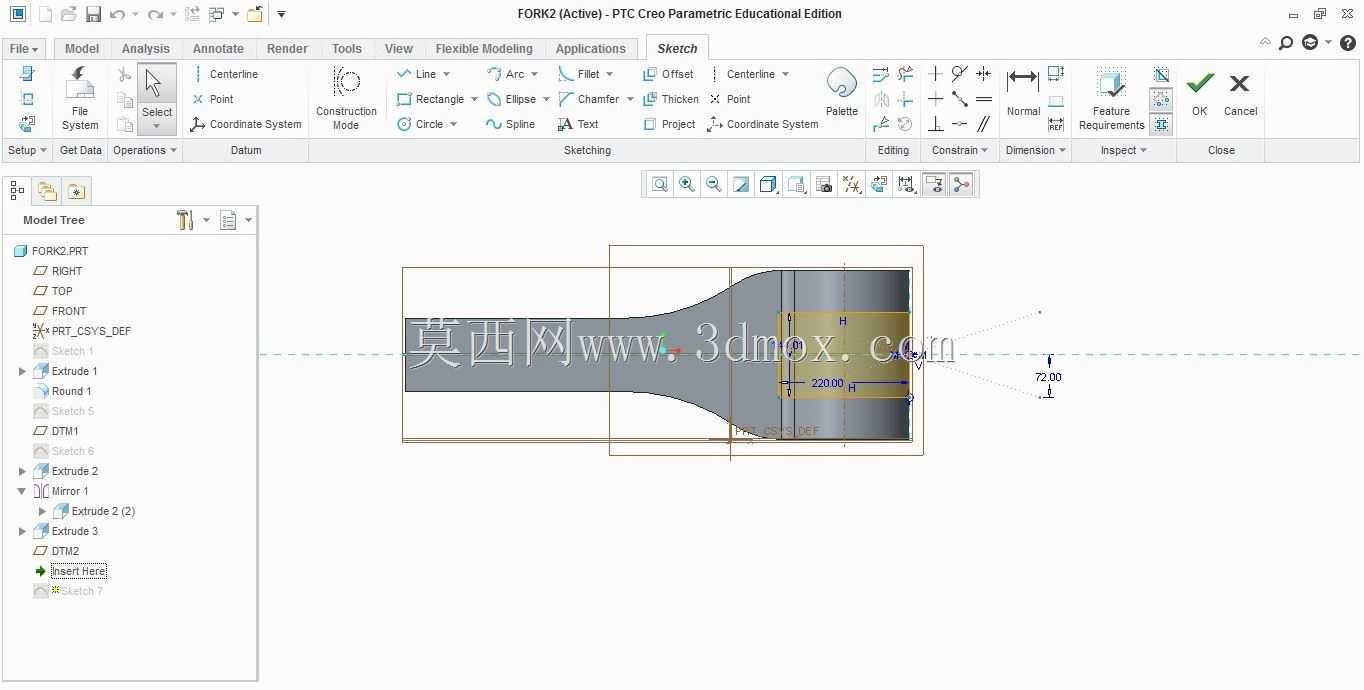Switch to the Model tab
Image resolution: width=1364 pixels, height=690 pixels.
[x=82, y=49]
